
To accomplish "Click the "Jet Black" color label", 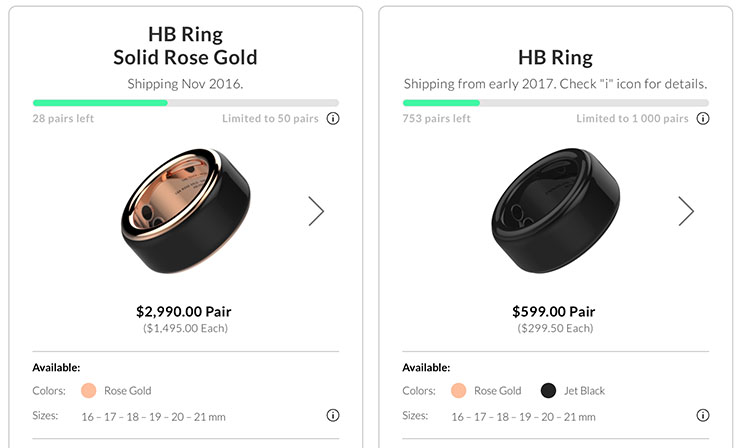I will [x=584, y=391].
